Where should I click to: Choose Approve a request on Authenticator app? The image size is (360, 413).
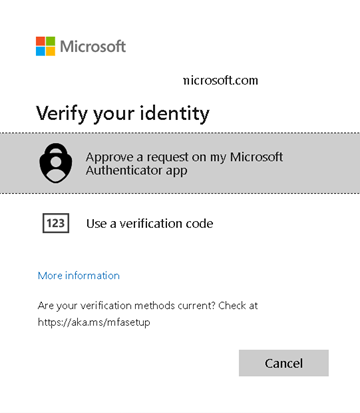180,163
